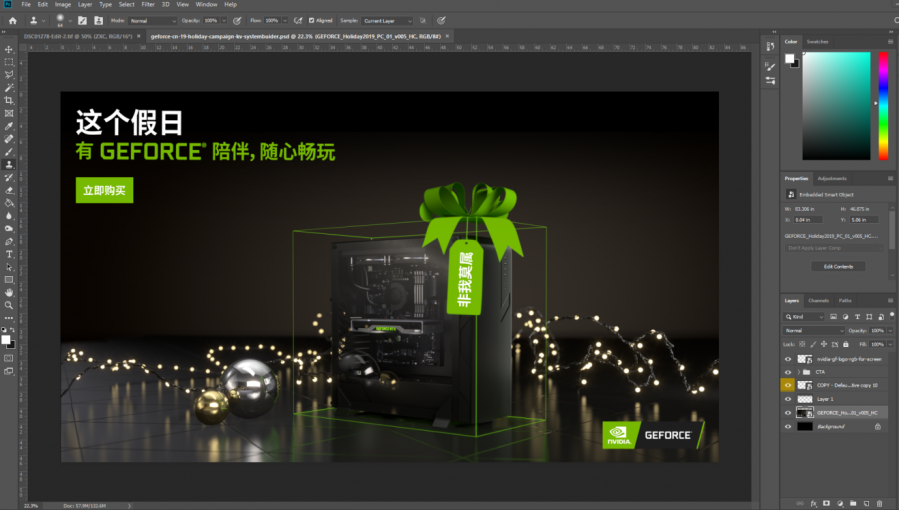Hide the Background layer
899x510 pixels.
click(x=788, y=426)
